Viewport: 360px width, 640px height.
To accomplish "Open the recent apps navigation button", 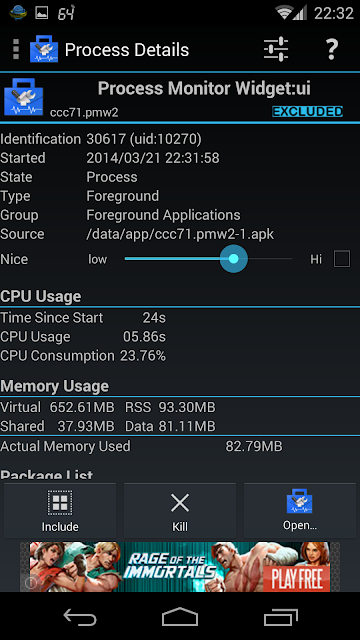I will (x=281, y=618).
